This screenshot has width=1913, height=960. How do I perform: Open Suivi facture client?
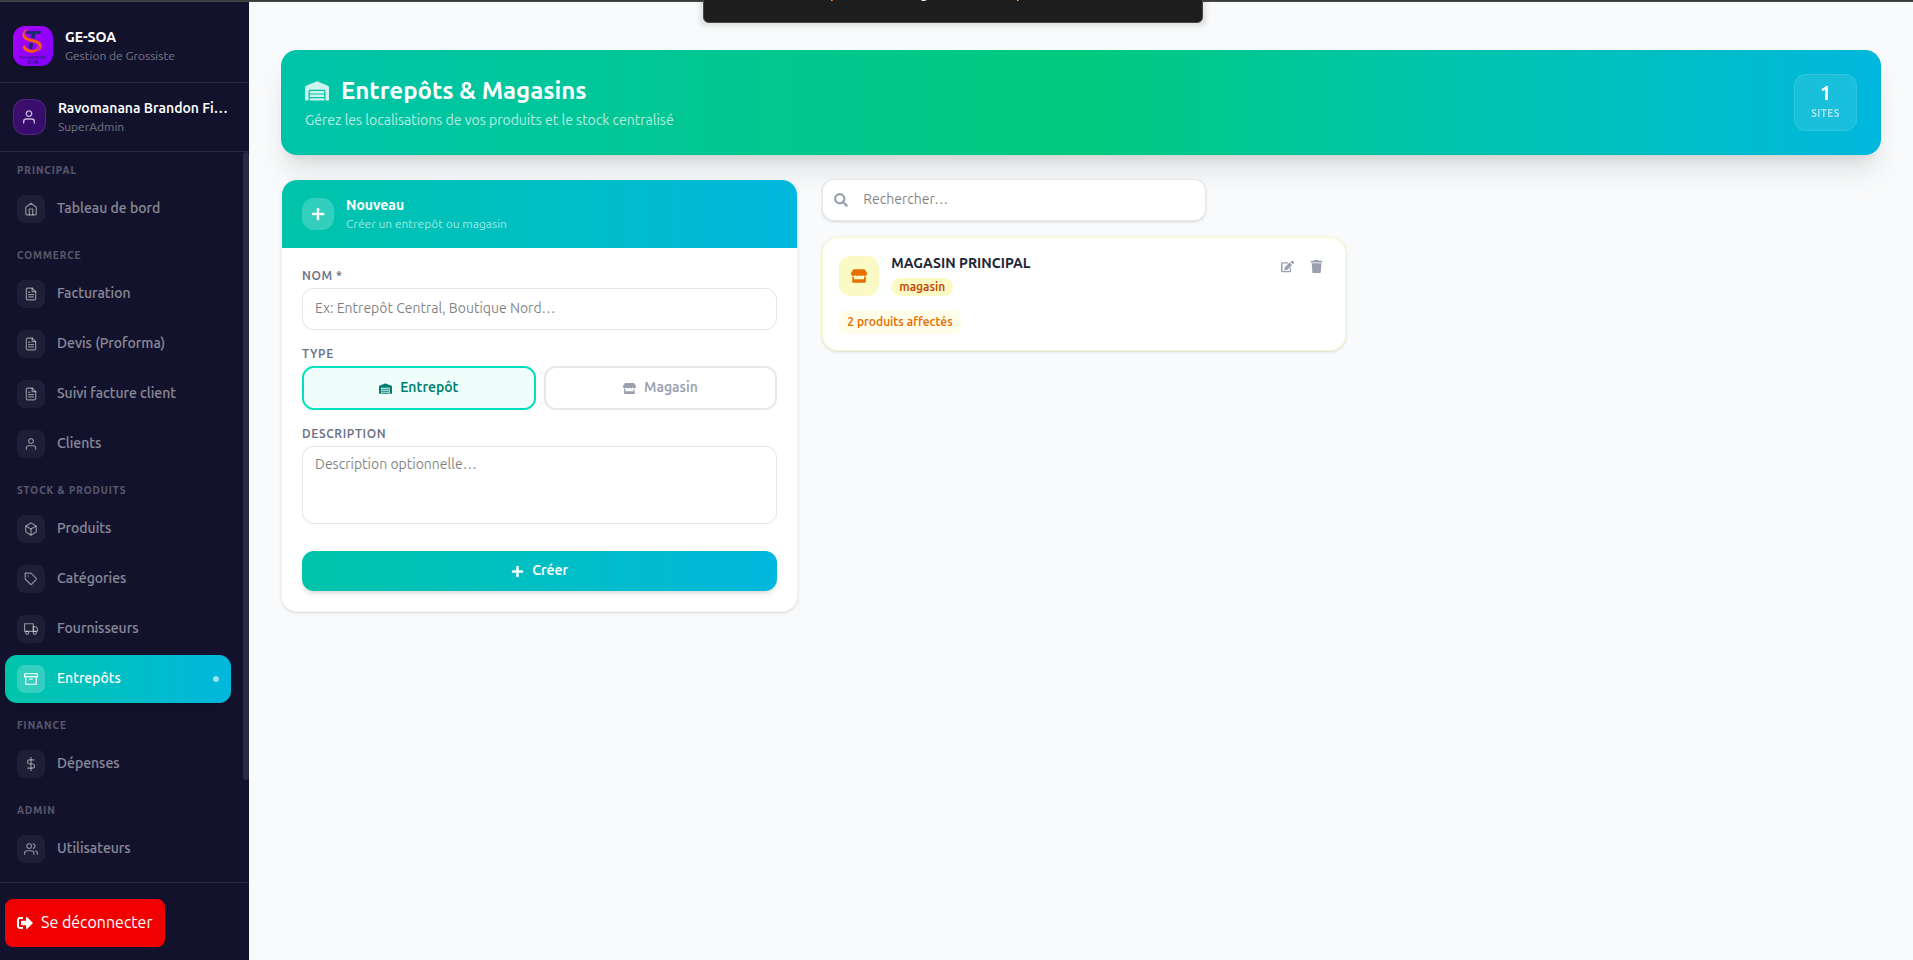pyautogui.click(x=118, y=394)
